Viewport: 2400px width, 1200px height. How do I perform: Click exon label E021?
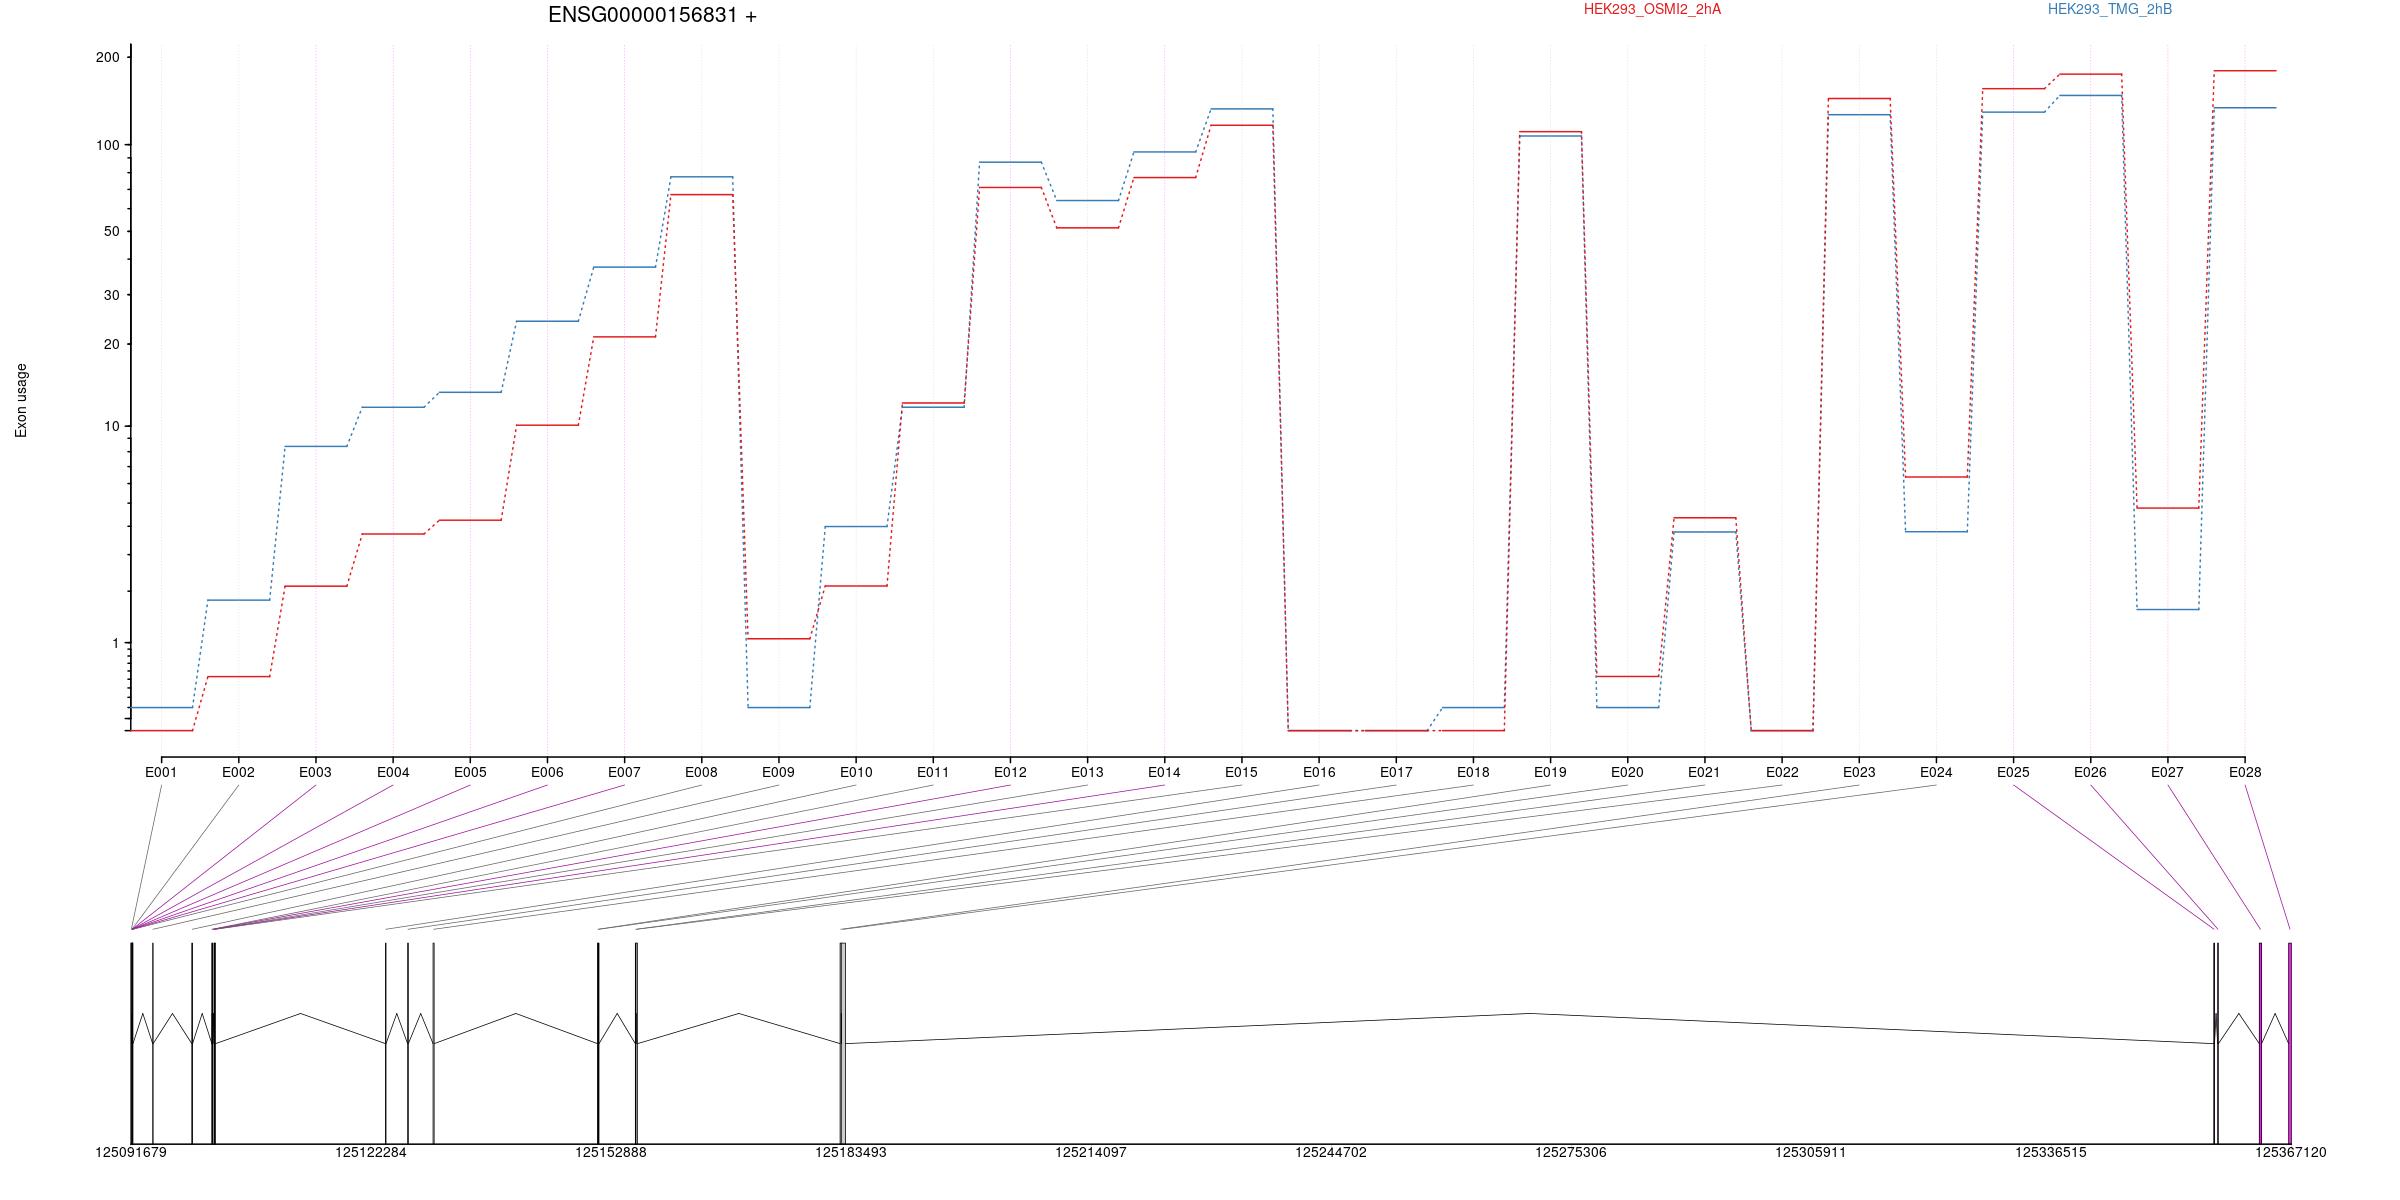[1704, 772]
